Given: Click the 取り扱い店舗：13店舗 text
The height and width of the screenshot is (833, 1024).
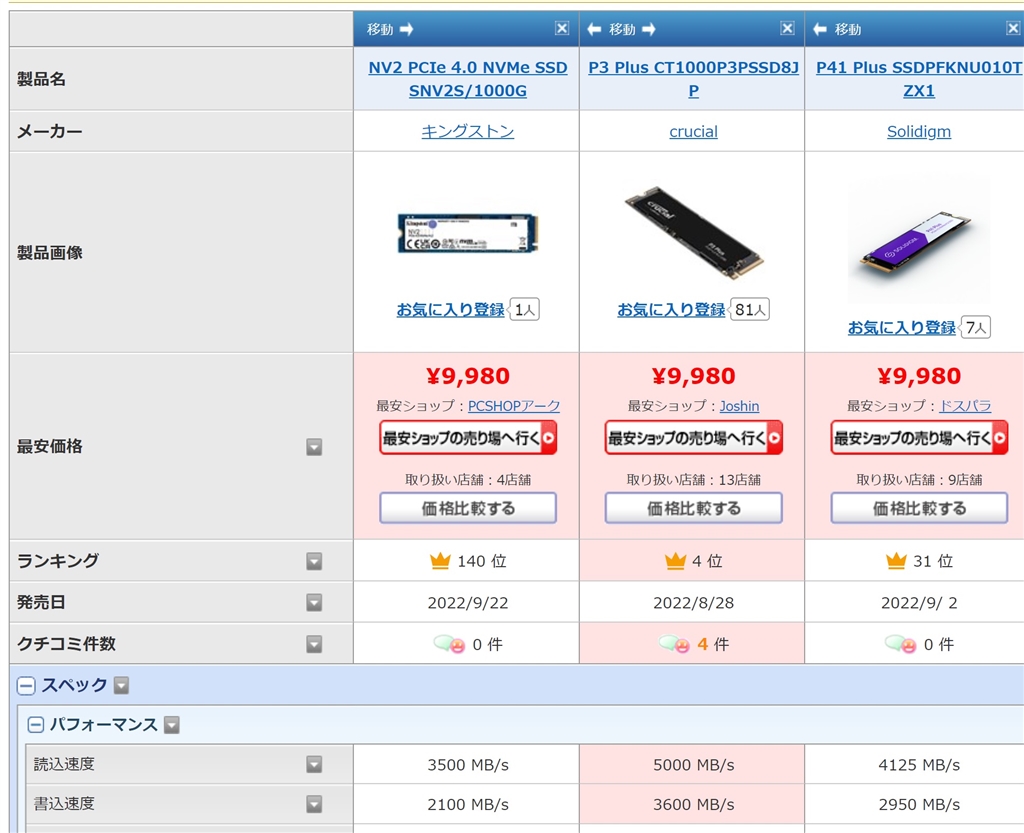Looking at the screenshot, I should 694,480.
